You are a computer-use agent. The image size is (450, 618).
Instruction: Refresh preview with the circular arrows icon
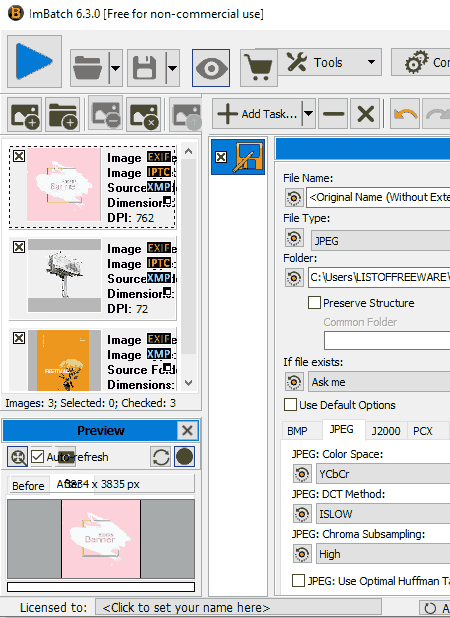click(x=161, y=457)
